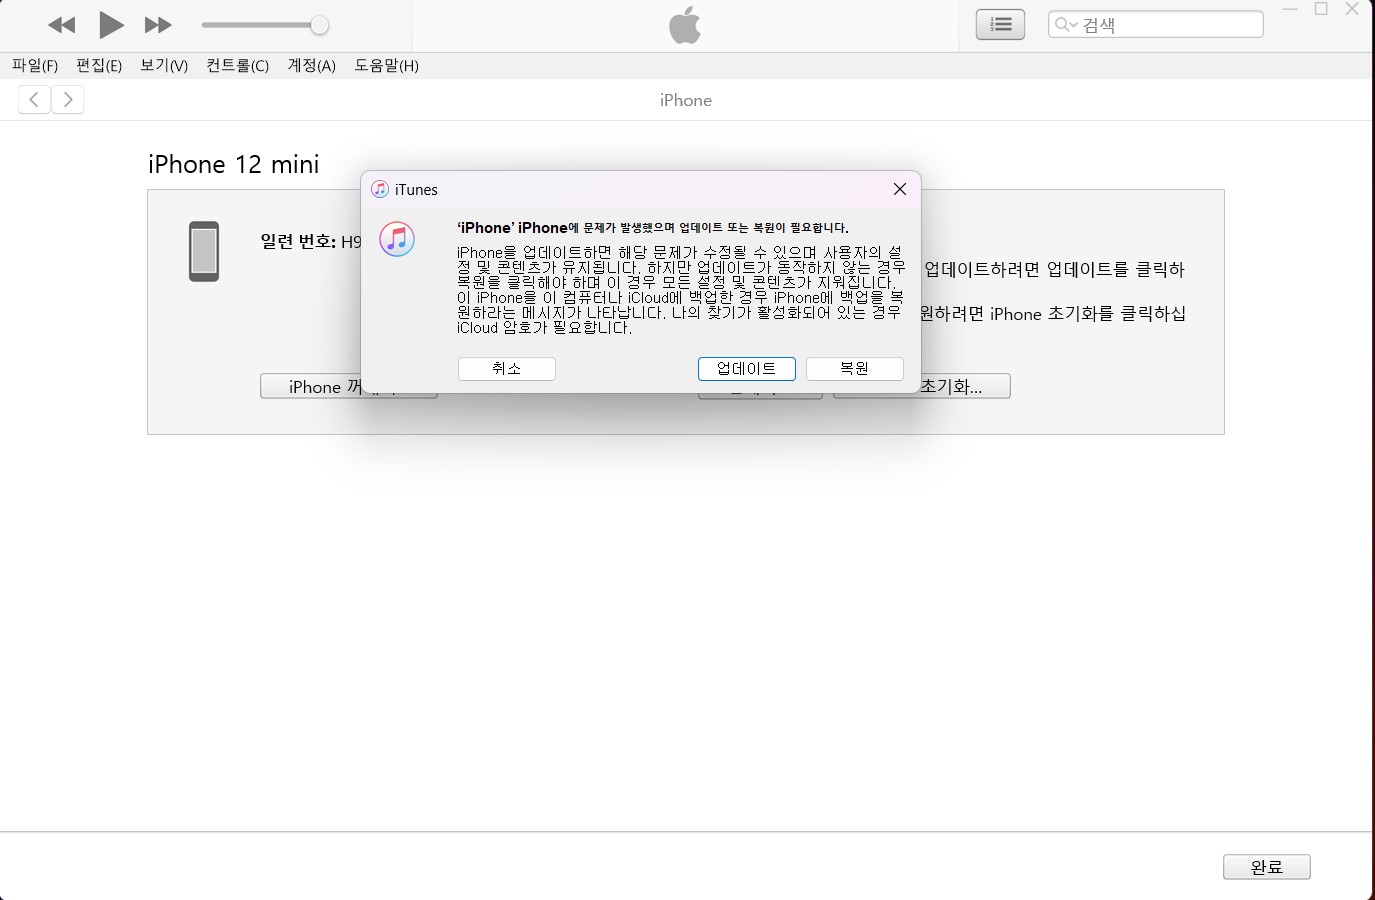The width and height of the screenshot is (1375, 900).
Task: Close the iTunes dialog with X
Action: point(900,189)
